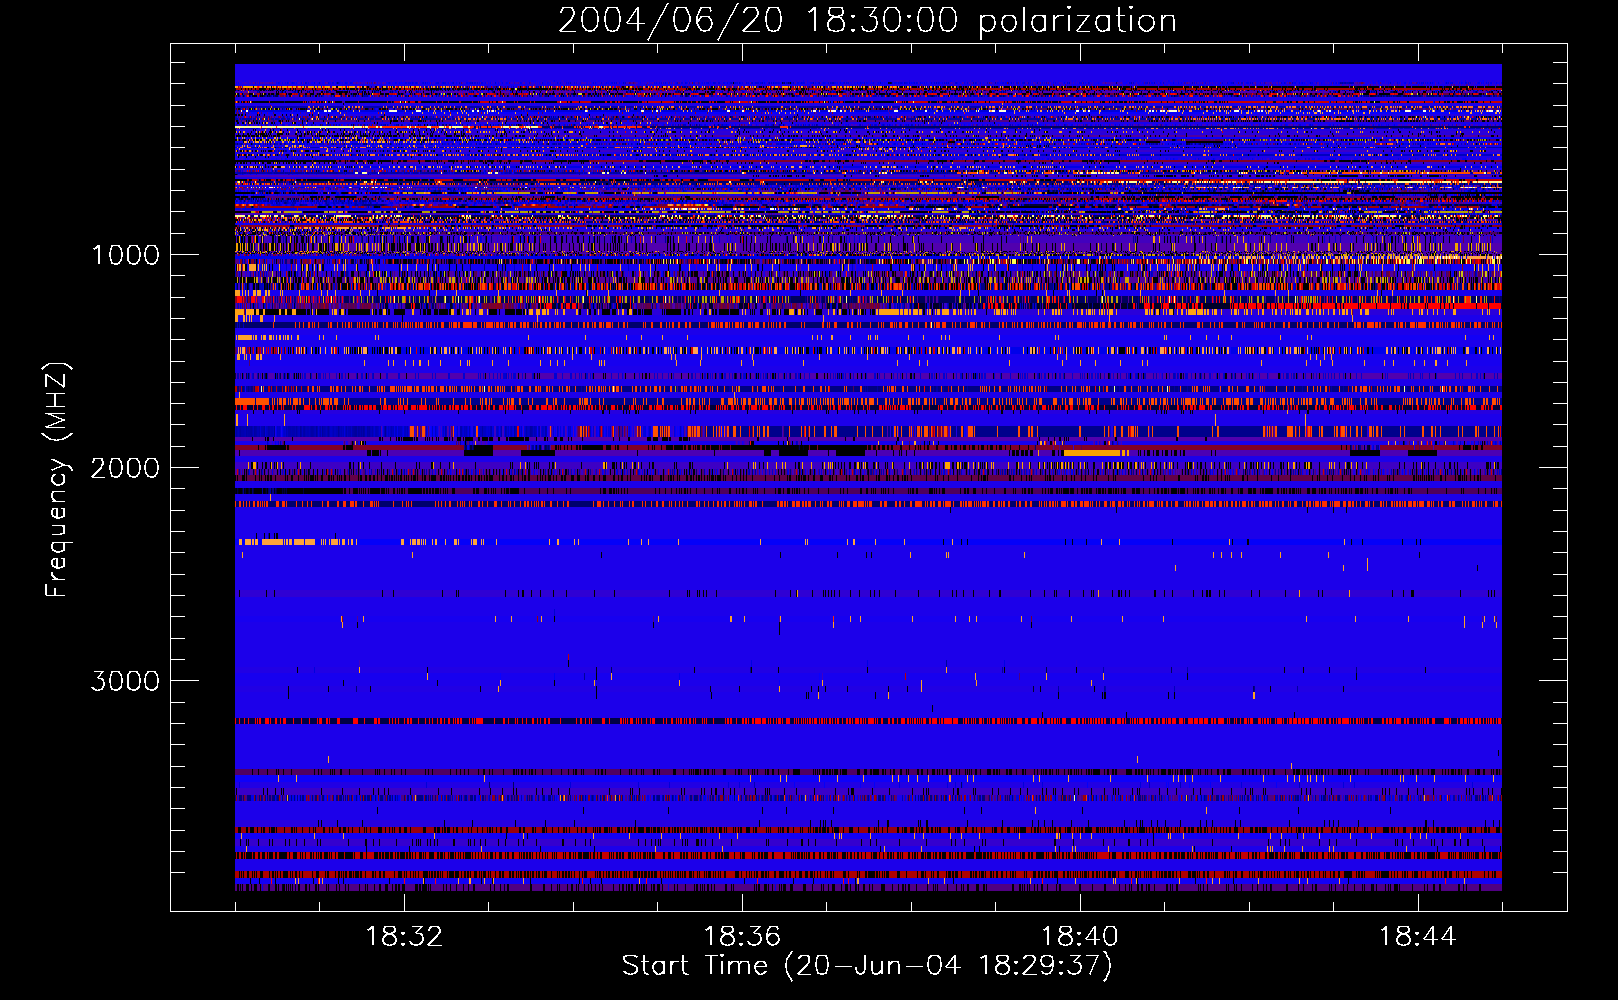Select the 3000 frequency tick label
This screenshot has width=1618, height=1000.
click(125, 681)
